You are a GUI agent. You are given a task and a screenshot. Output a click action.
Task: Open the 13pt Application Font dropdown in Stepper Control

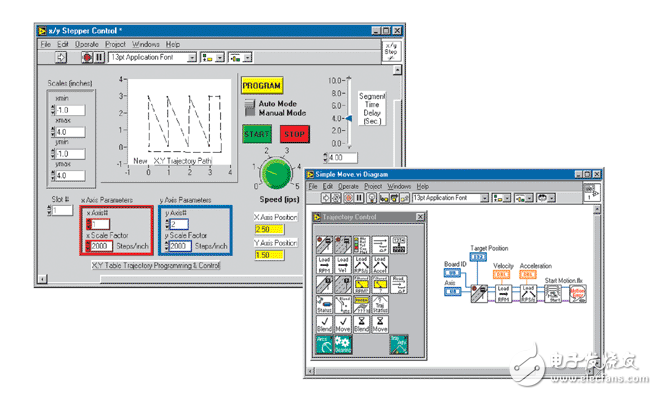coord(153,57)
